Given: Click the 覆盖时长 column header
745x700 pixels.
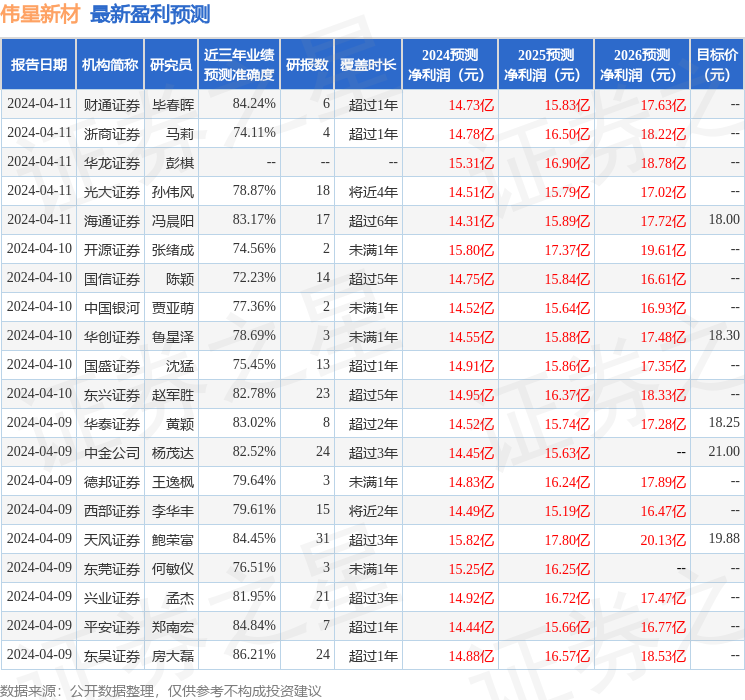Looking at the screenshot, I should (x=368, y=64).
